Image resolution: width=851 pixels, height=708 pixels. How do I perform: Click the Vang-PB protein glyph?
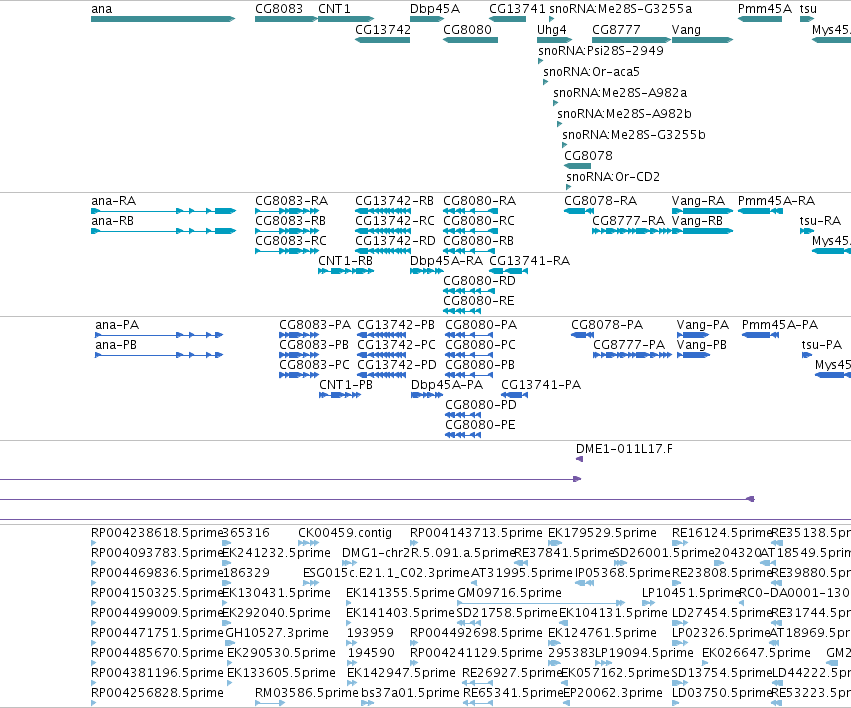(x=694, y=355)
